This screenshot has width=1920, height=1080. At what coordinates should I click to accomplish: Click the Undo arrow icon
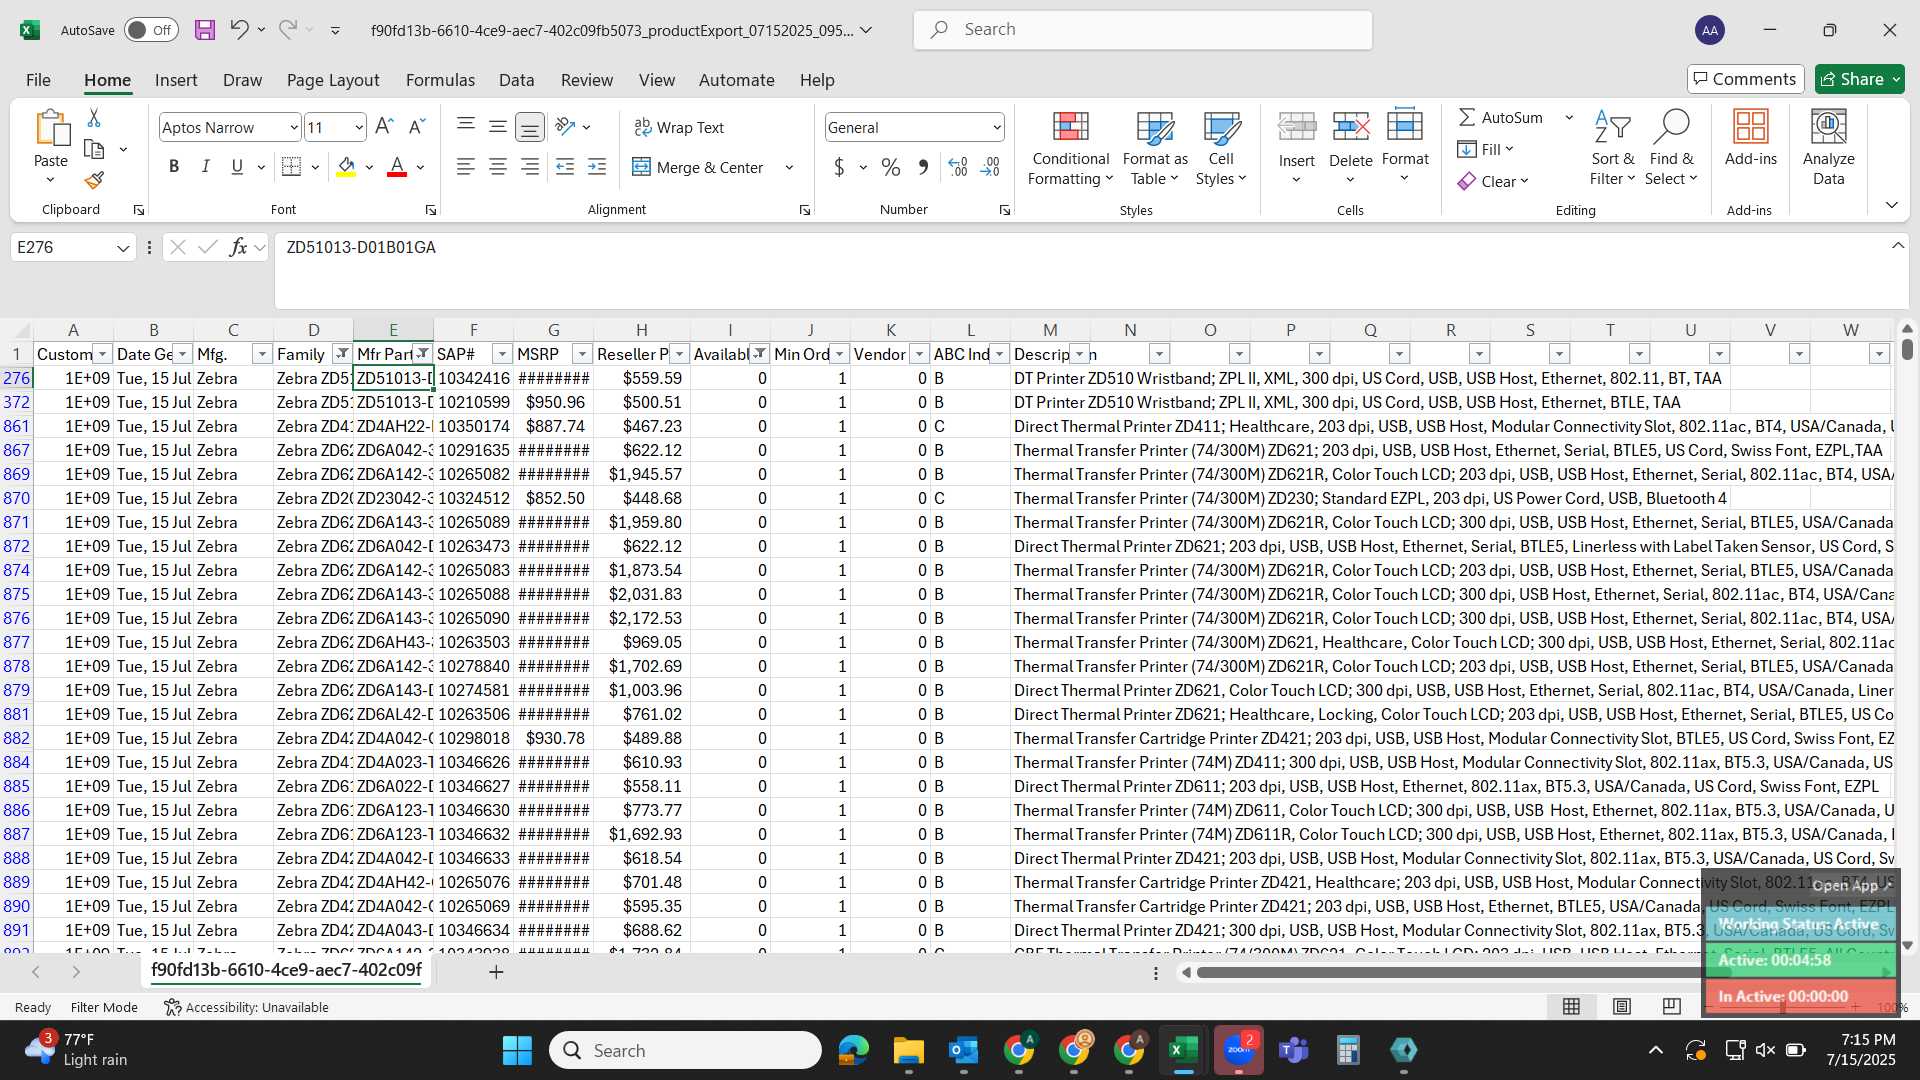[x=239, y=30]
